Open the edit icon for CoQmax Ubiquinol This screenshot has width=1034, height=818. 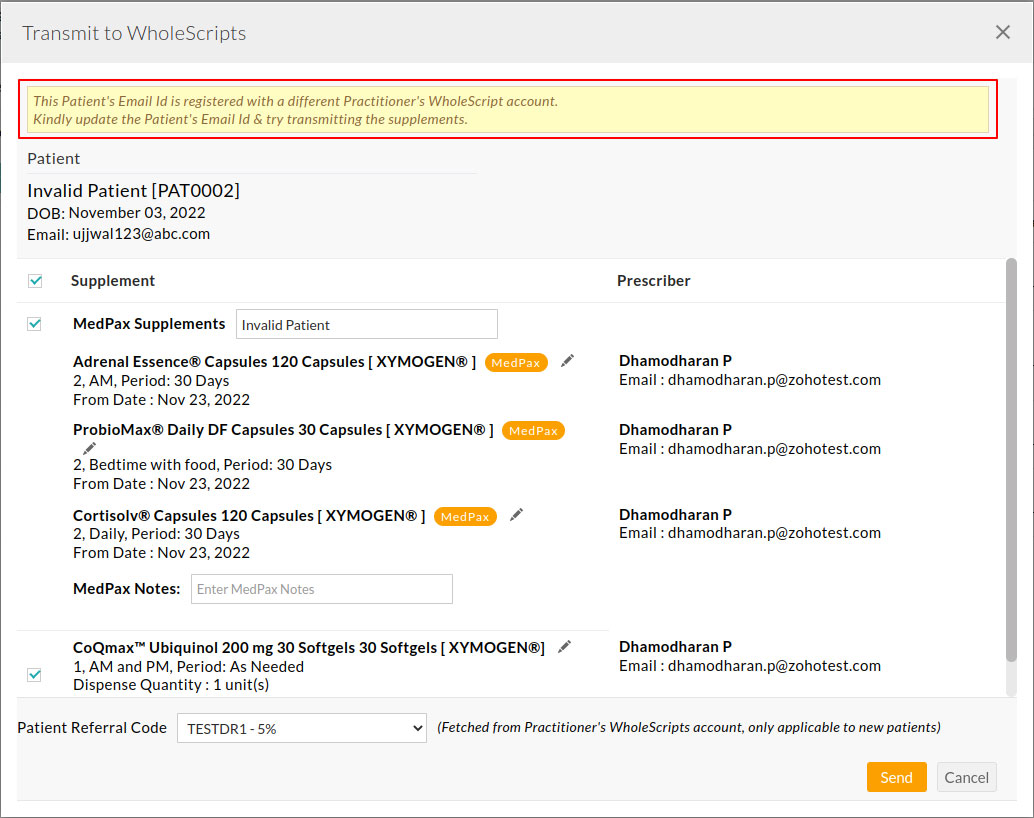click(564, 647)
